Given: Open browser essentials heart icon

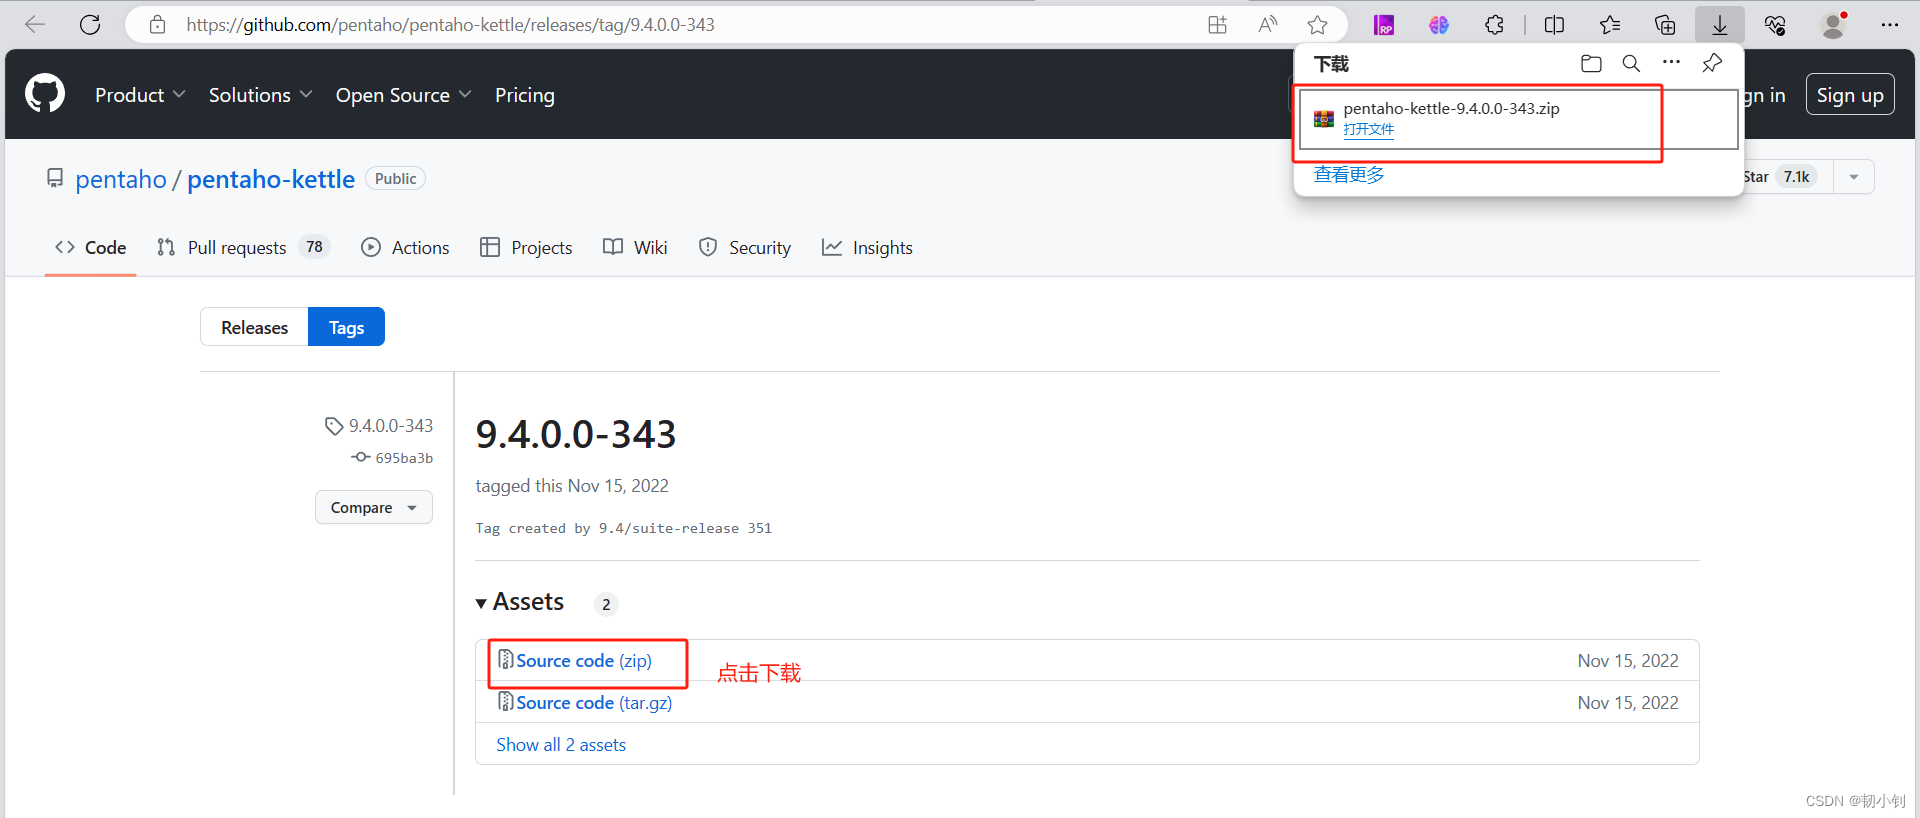Looking at the screenshot, I should 1776,25.
